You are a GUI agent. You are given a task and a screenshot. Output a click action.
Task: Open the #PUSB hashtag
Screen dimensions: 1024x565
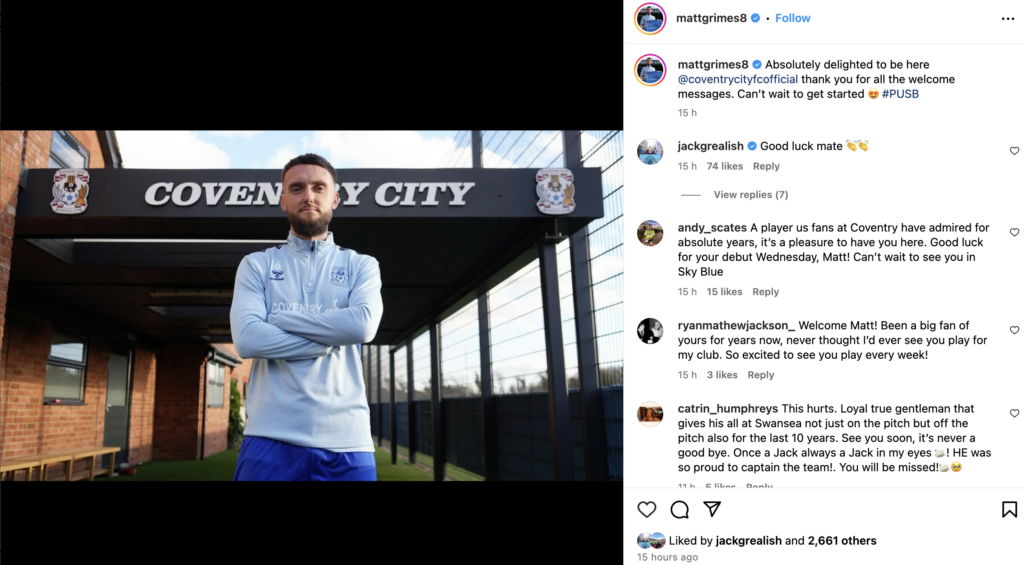click(900, 94)
